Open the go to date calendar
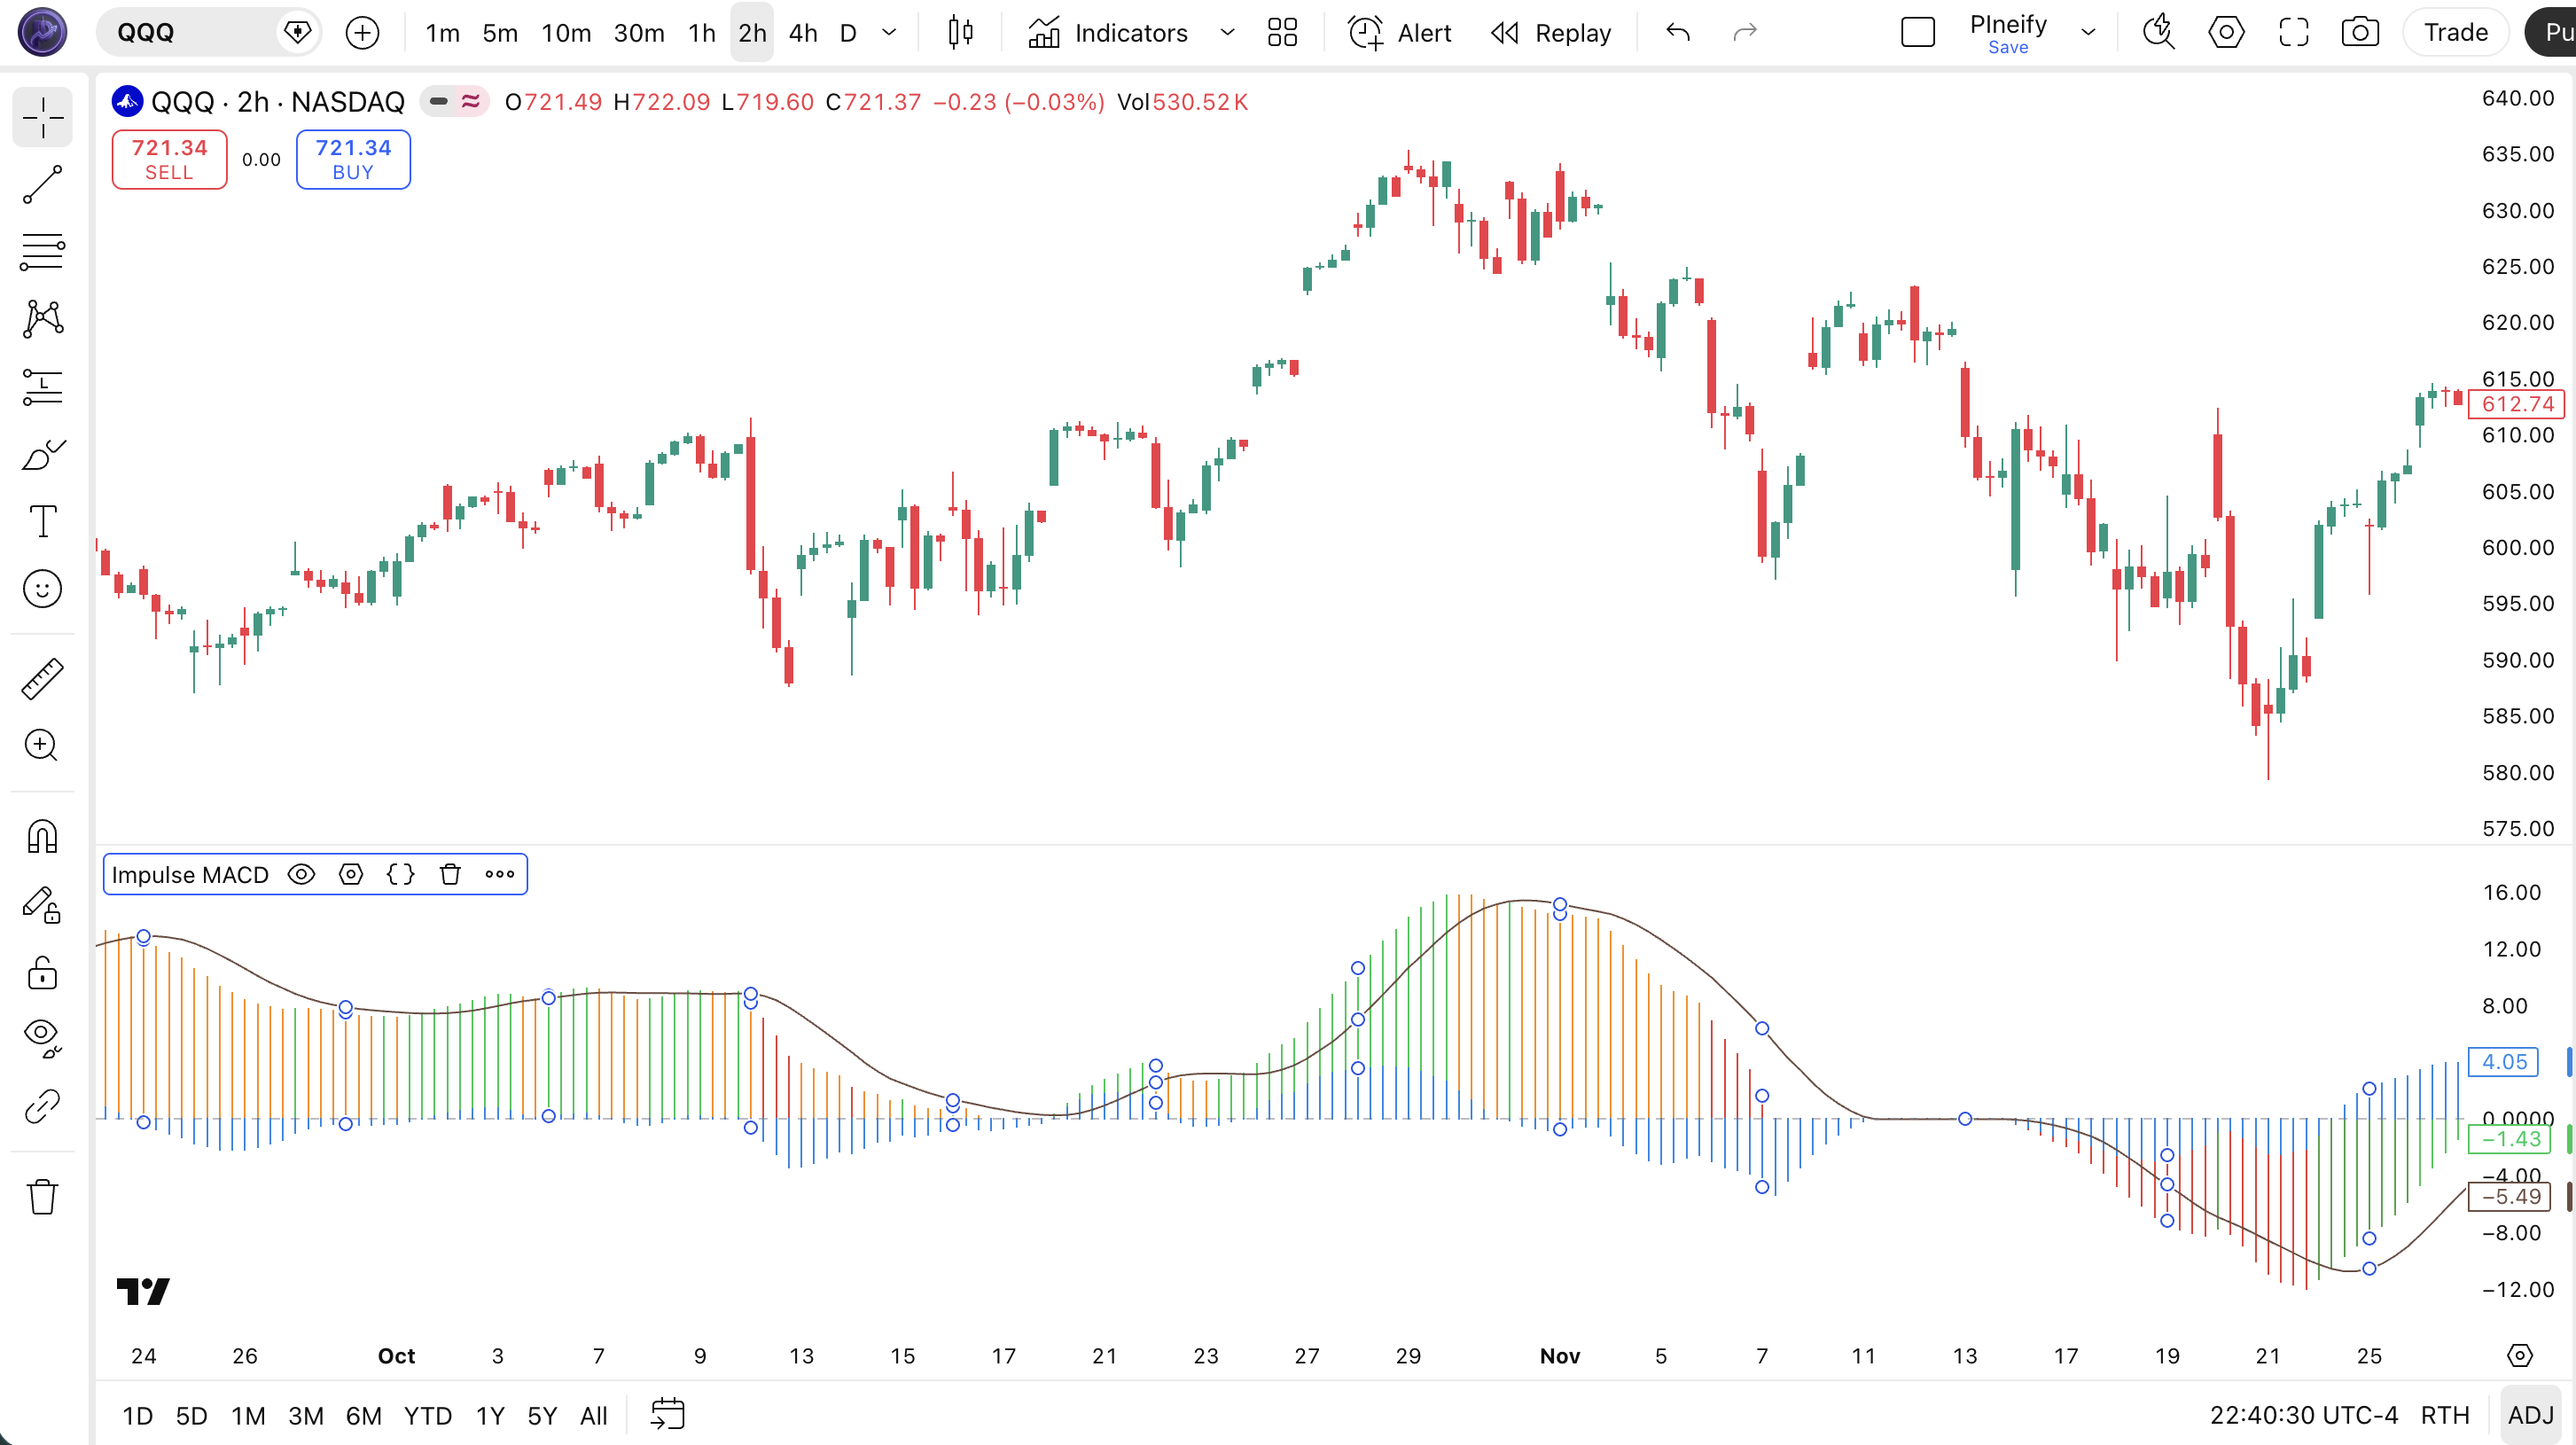Screen dimensions: 2576x1445 (667, 1416)
